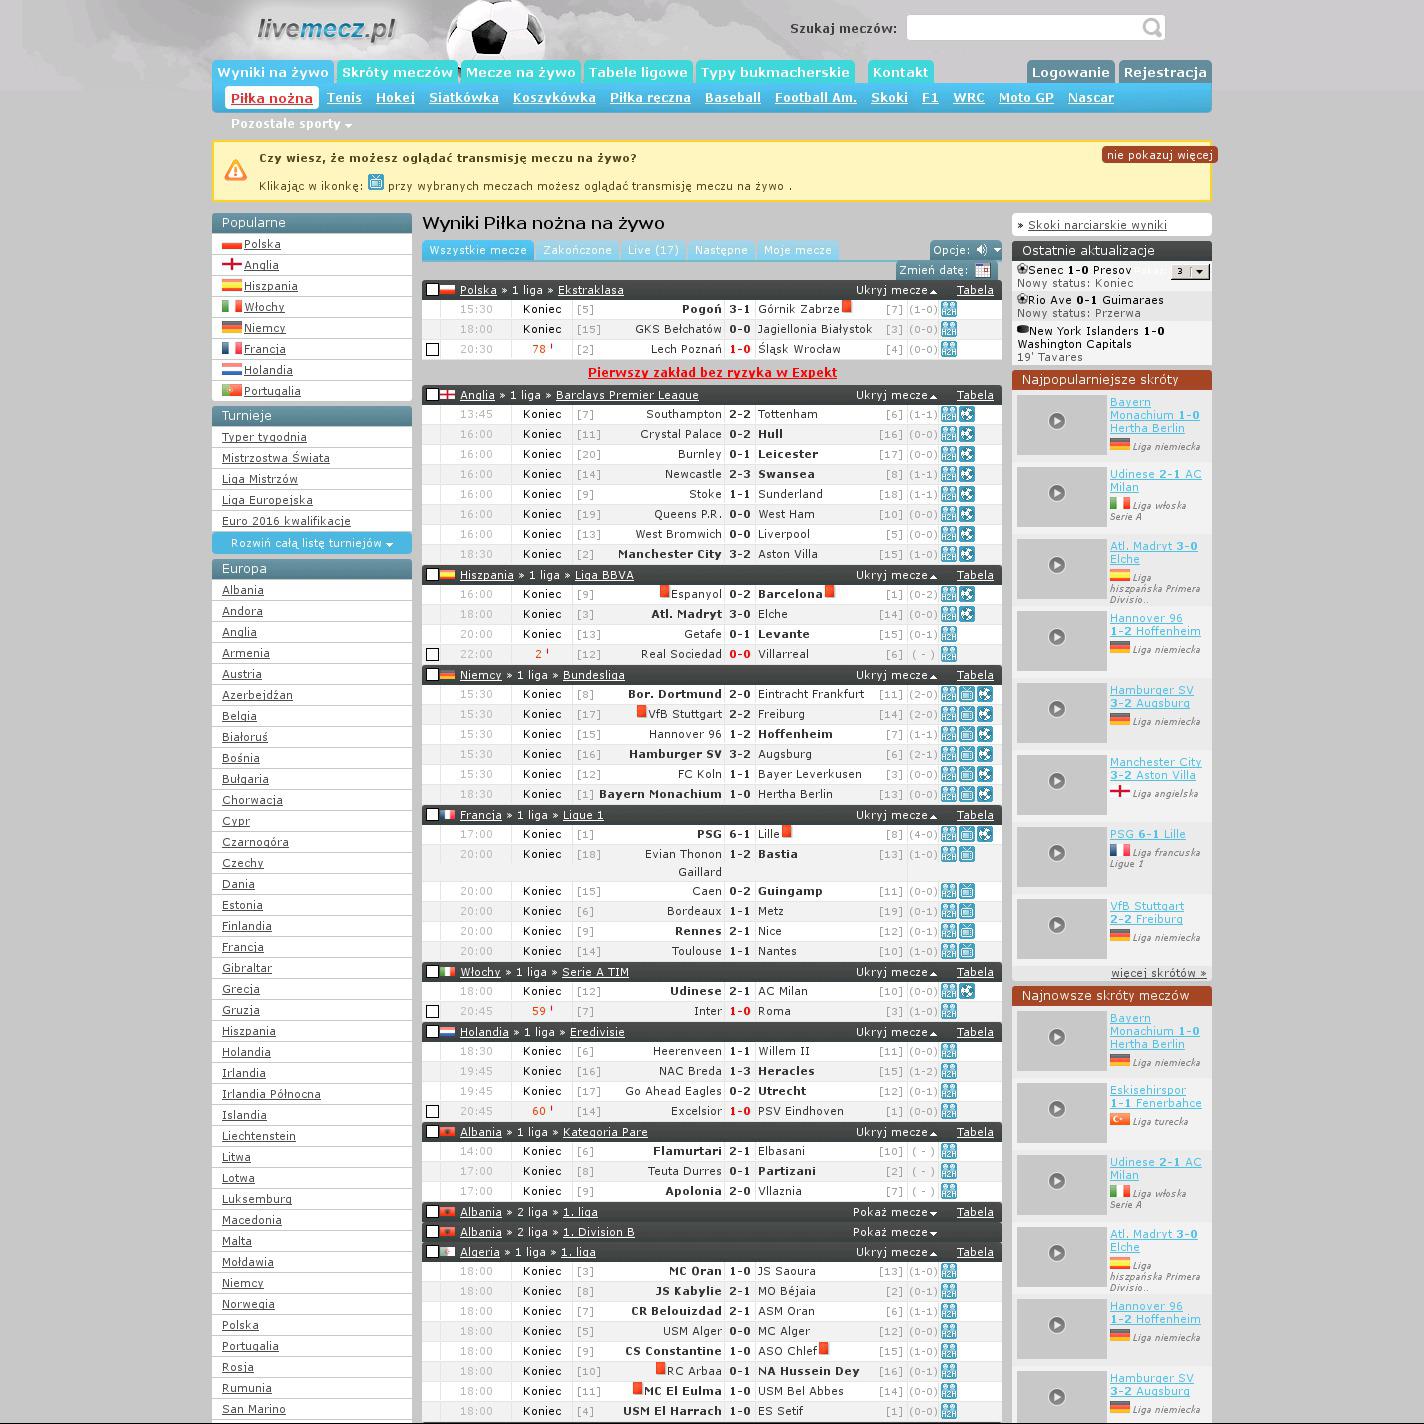Open the highlights ball icon for Southampton–Tottenham
The width and height of the screenshot is (1424, 1424).
pyautogui.click(x=967, y=414)
